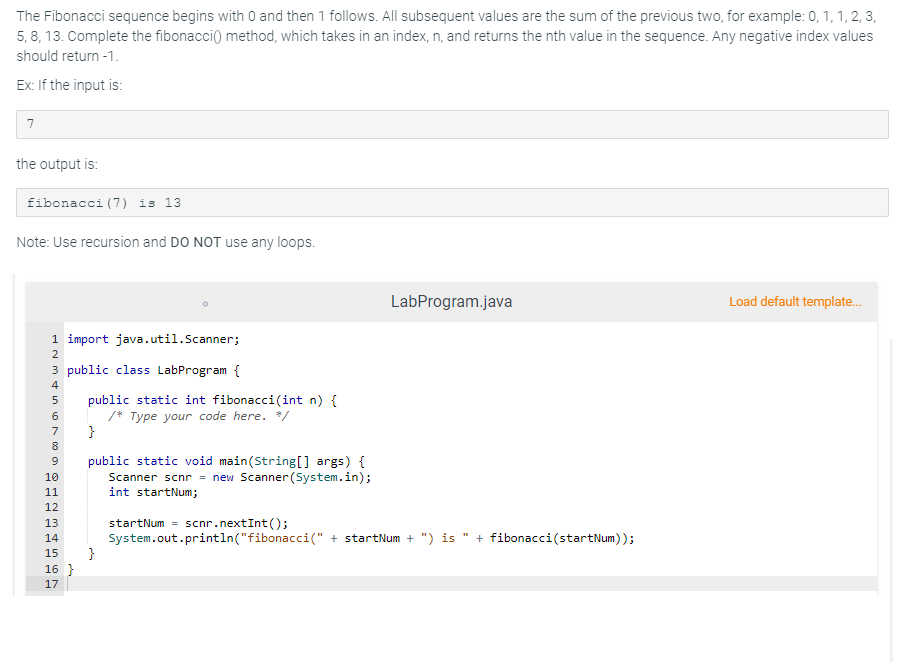This screenshot has width=910, height=662.
Task: Click line number 17 at the bottom
Action: click(x=52, y=584)
